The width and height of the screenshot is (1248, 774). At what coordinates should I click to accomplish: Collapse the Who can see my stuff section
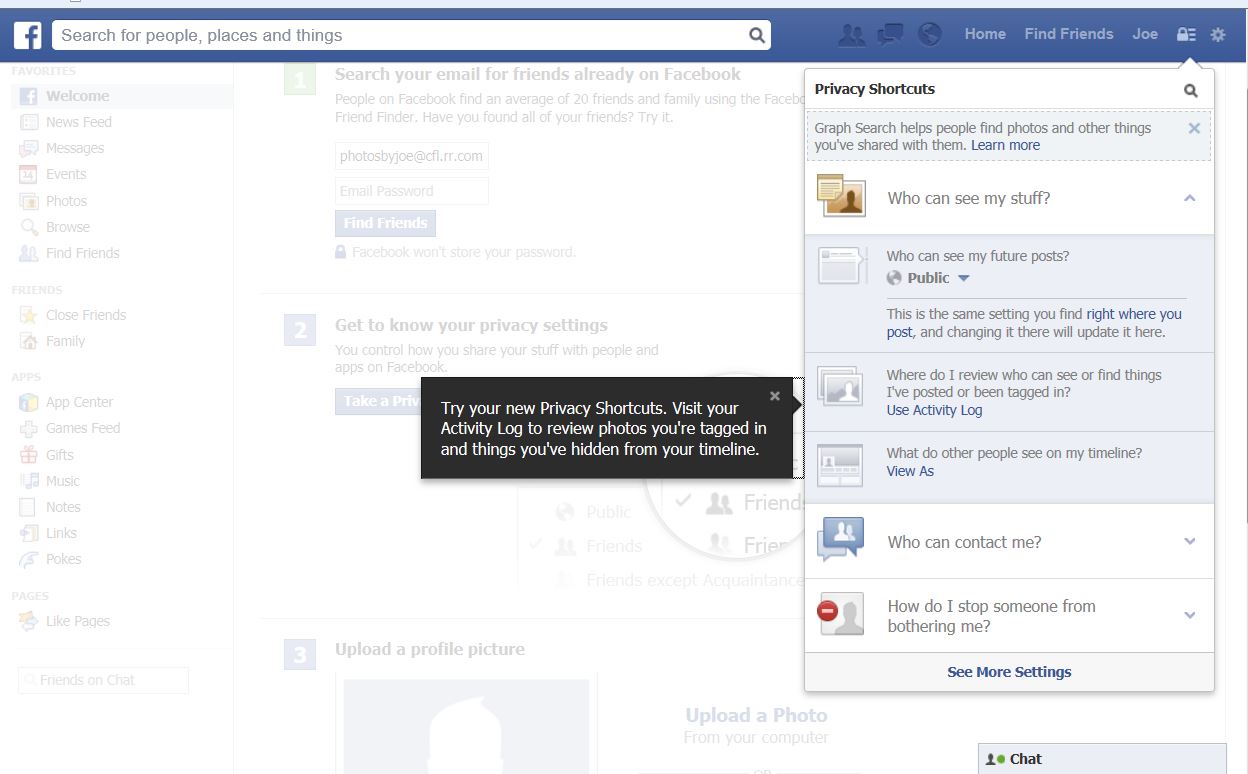tap(1190, 198)
